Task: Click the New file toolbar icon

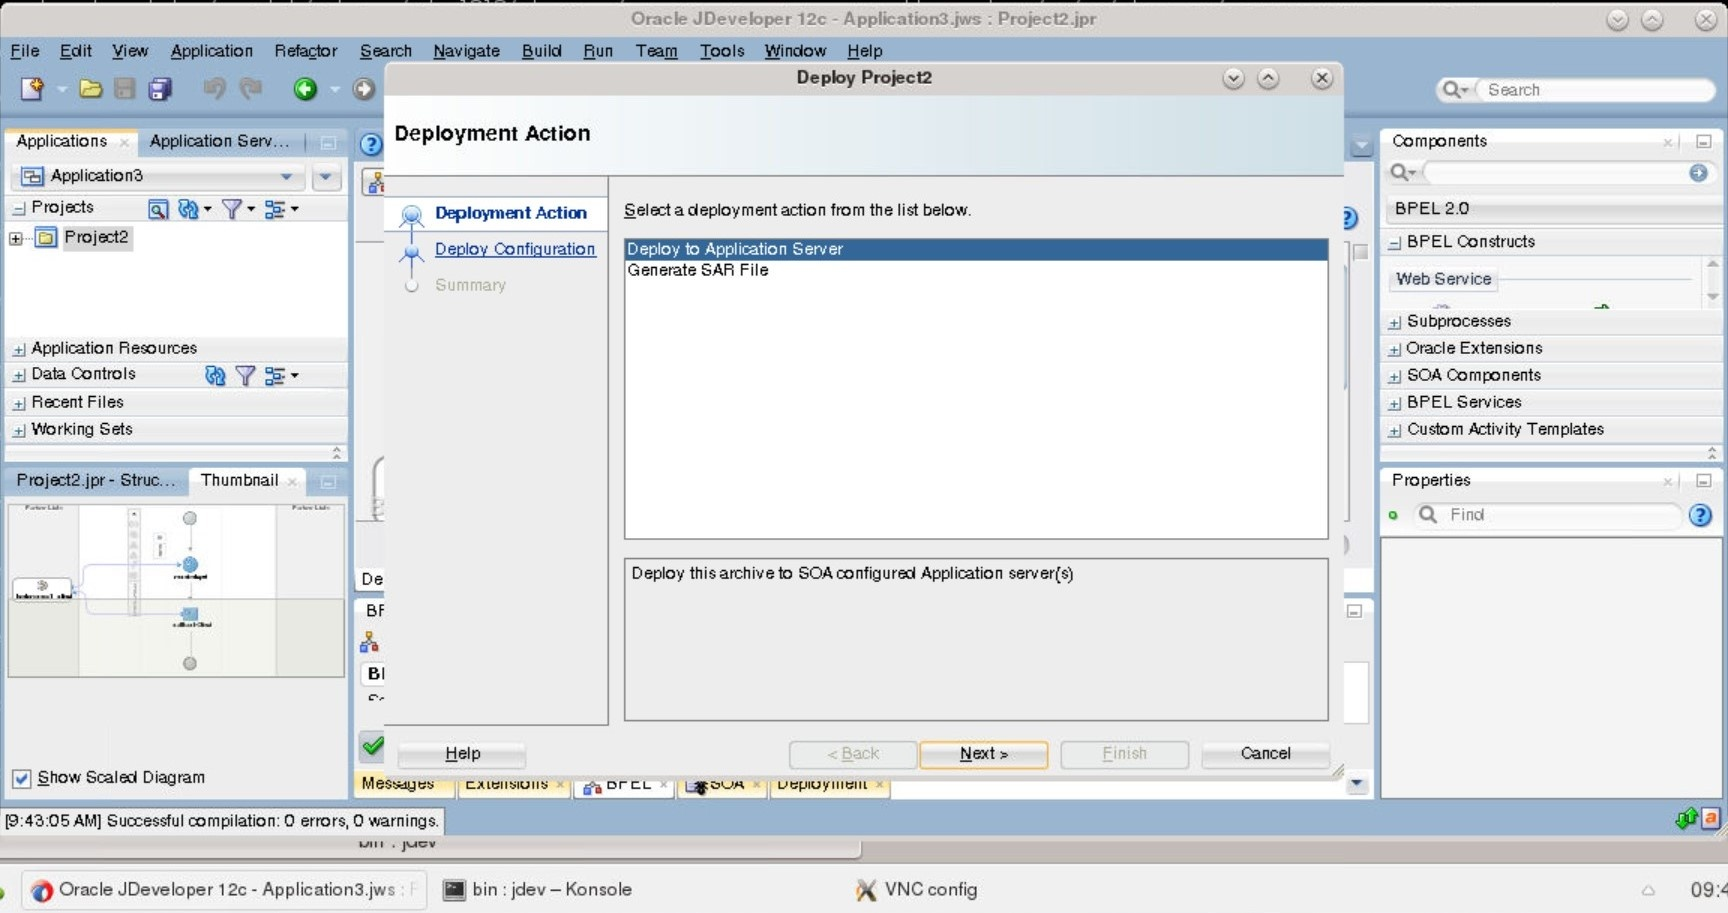Action: pyautogui.click(x=32, y=89)
